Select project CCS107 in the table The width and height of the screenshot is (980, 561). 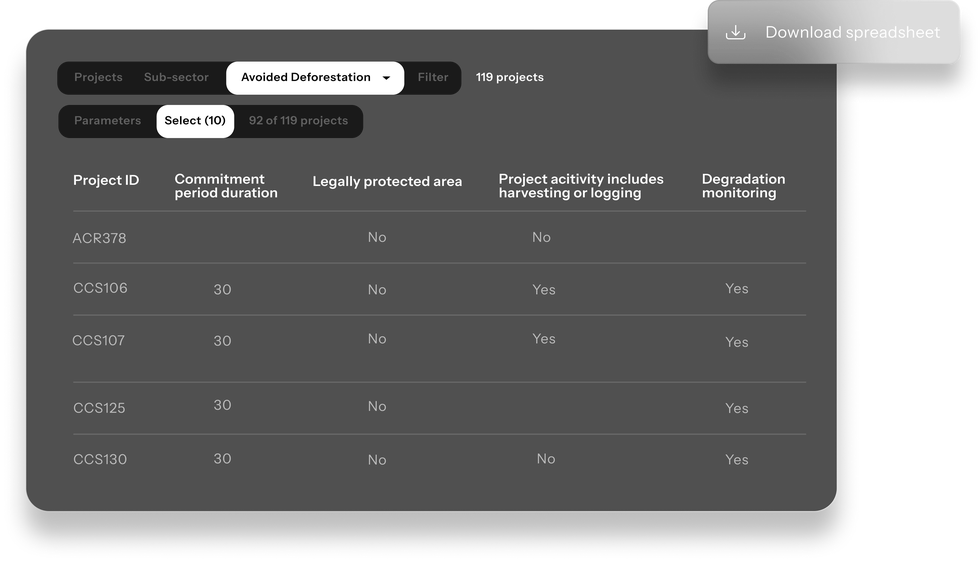pyautogui.click(x=439, y=349)
